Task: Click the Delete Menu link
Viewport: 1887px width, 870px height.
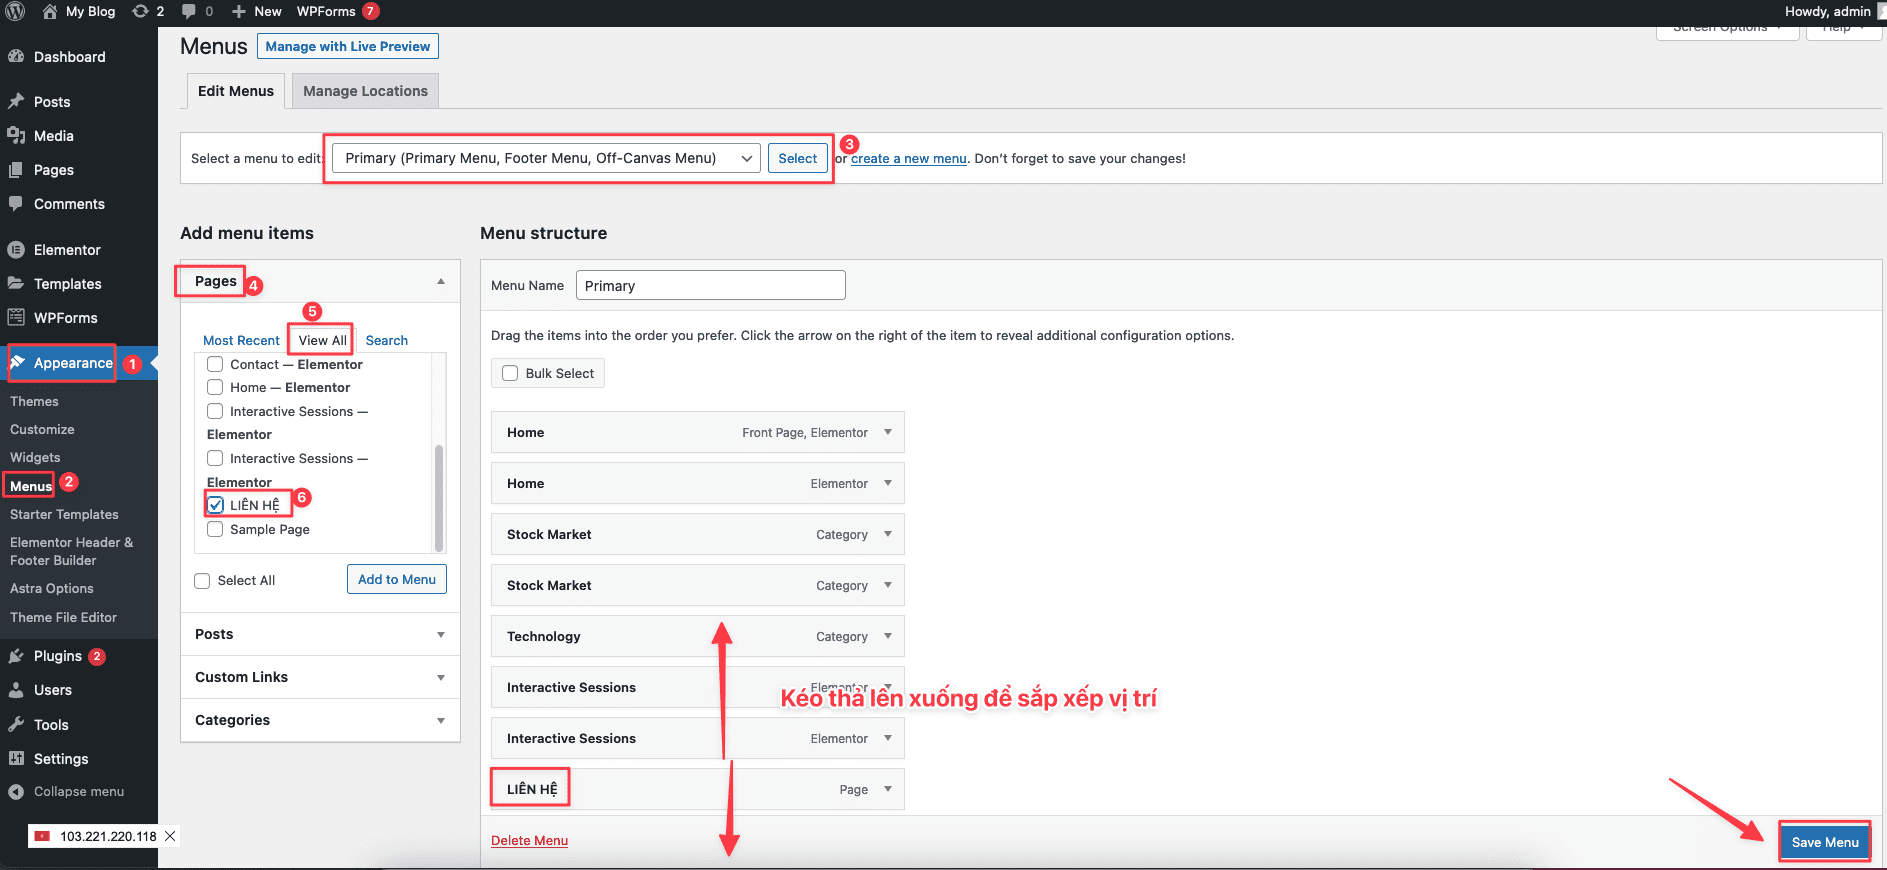Action: [x=529, y=840]
